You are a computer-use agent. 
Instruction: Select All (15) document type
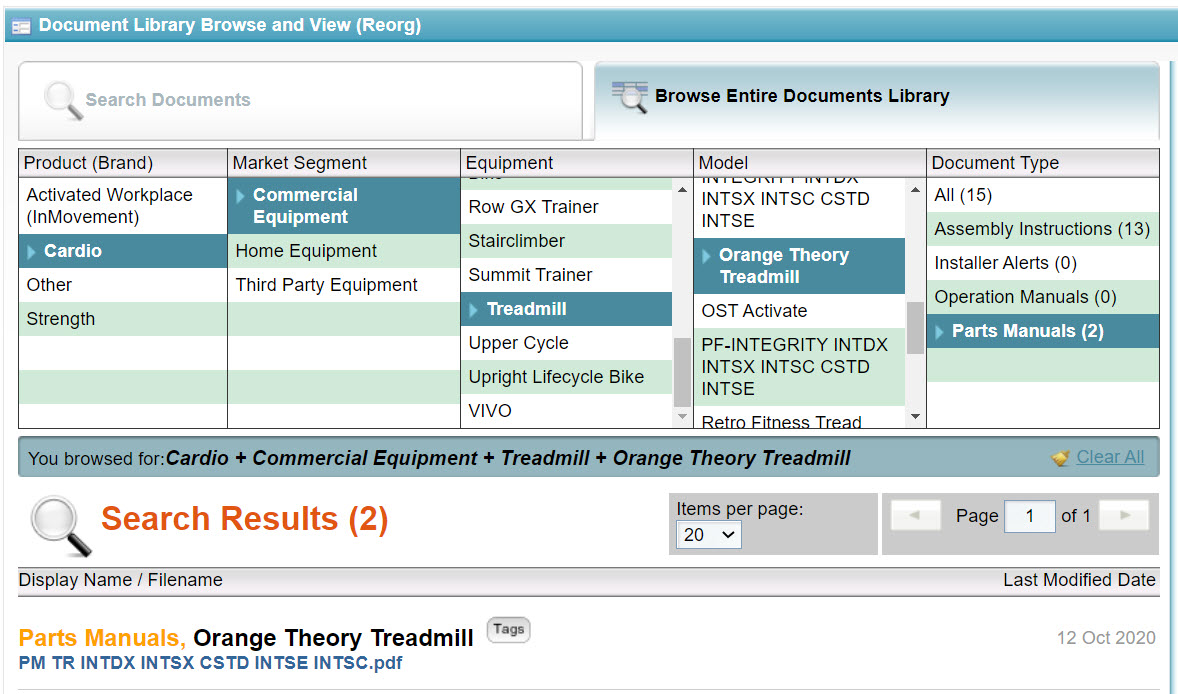point(1043,195)
